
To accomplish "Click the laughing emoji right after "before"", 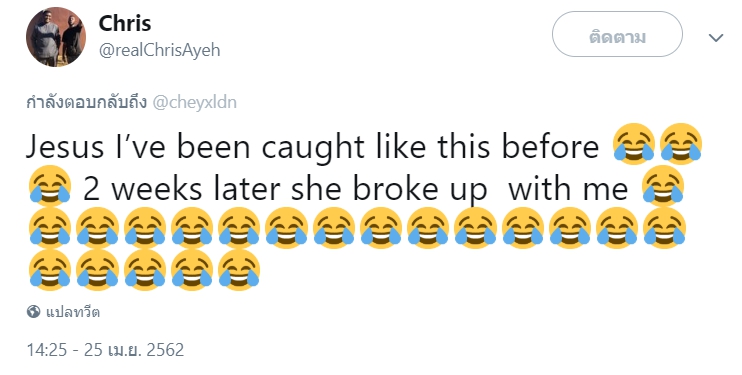I will pyautogui.click(x=634, y=143).
